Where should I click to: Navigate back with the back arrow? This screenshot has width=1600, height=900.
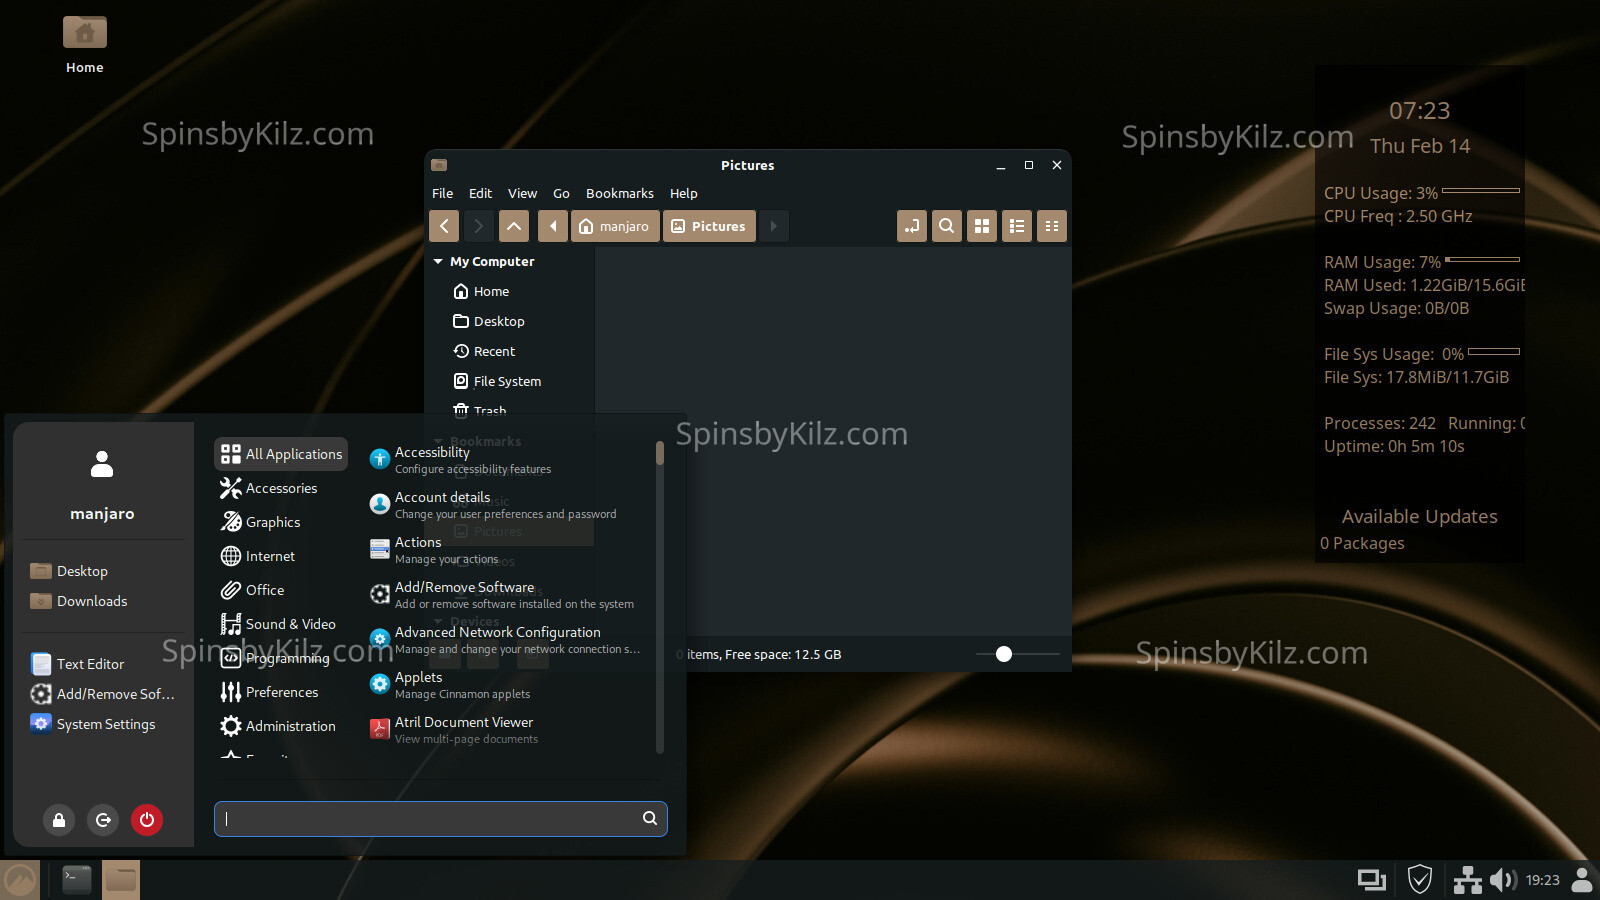click(444, 226)
